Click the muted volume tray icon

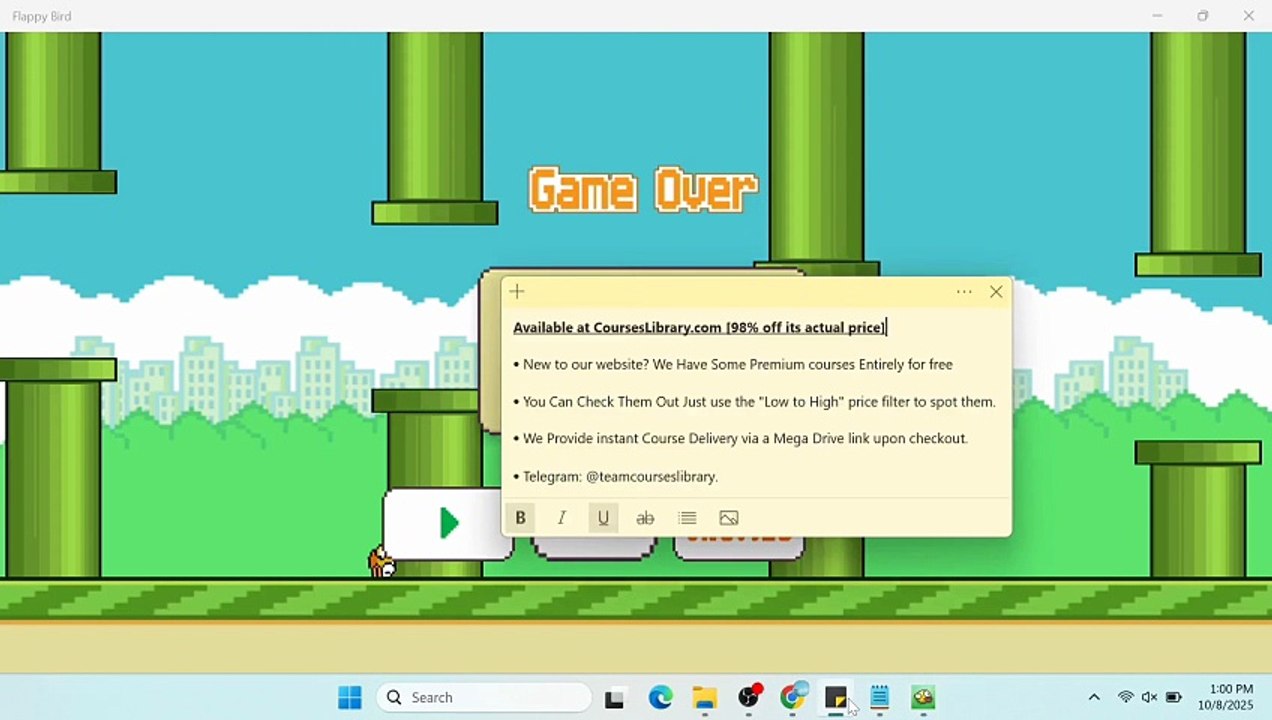[x=1150, y=697]
